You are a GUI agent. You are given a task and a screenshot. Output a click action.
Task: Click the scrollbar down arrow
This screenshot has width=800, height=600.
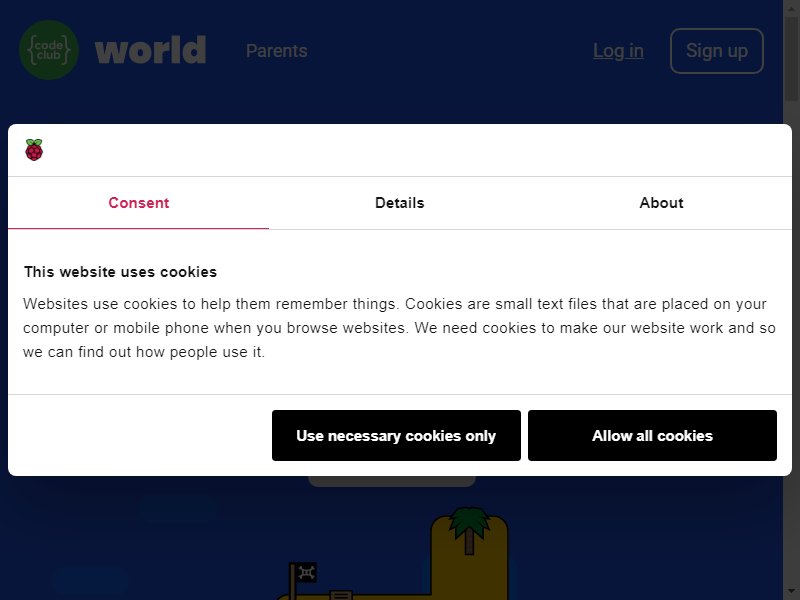[x=791, y=594]
